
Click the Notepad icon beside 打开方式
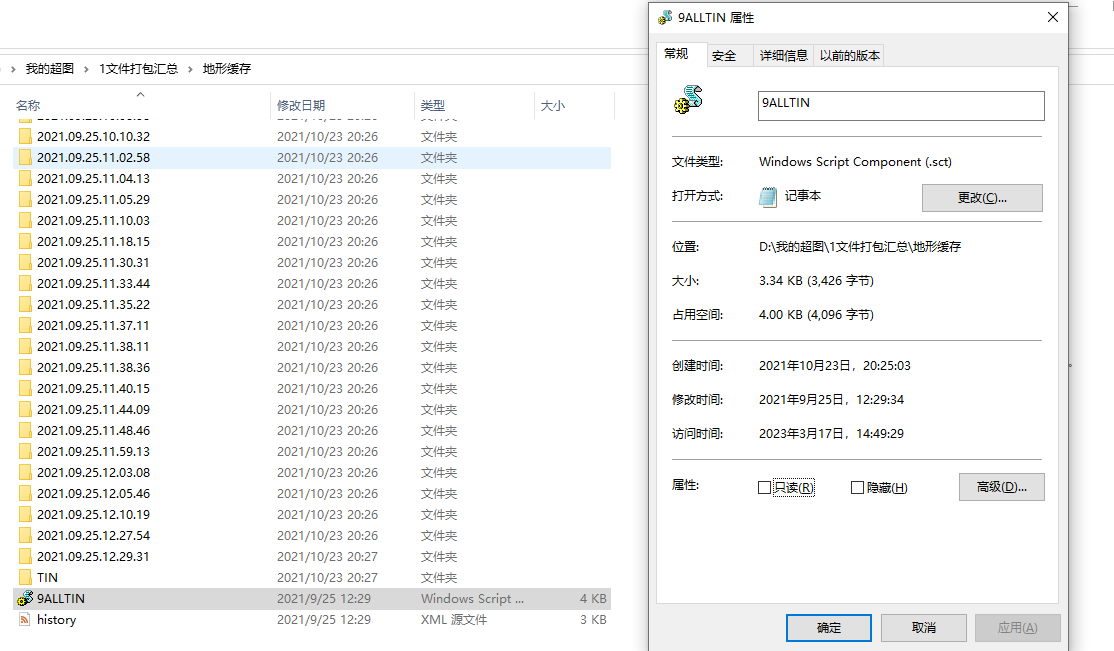pyautogui.click(x=768, y=196)
